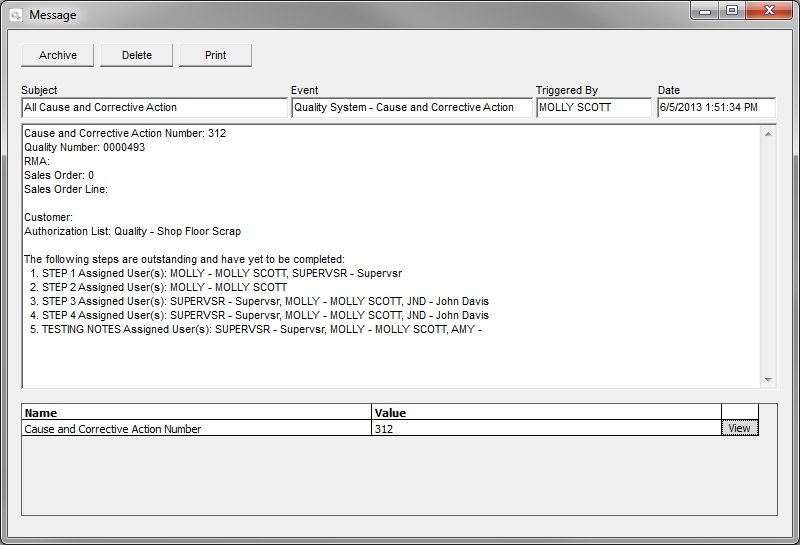View Cause and Corrective Action 312

[x=740, y=428]
